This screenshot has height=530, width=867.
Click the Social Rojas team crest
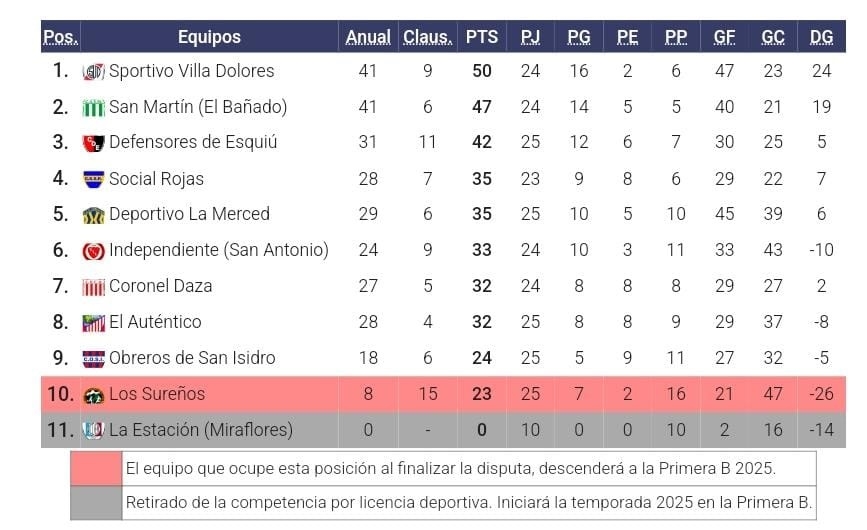(x=94, y=179)
